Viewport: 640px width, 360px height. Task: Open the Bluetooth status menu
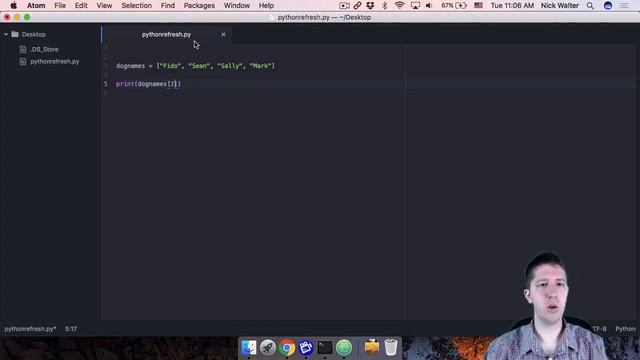384,6
